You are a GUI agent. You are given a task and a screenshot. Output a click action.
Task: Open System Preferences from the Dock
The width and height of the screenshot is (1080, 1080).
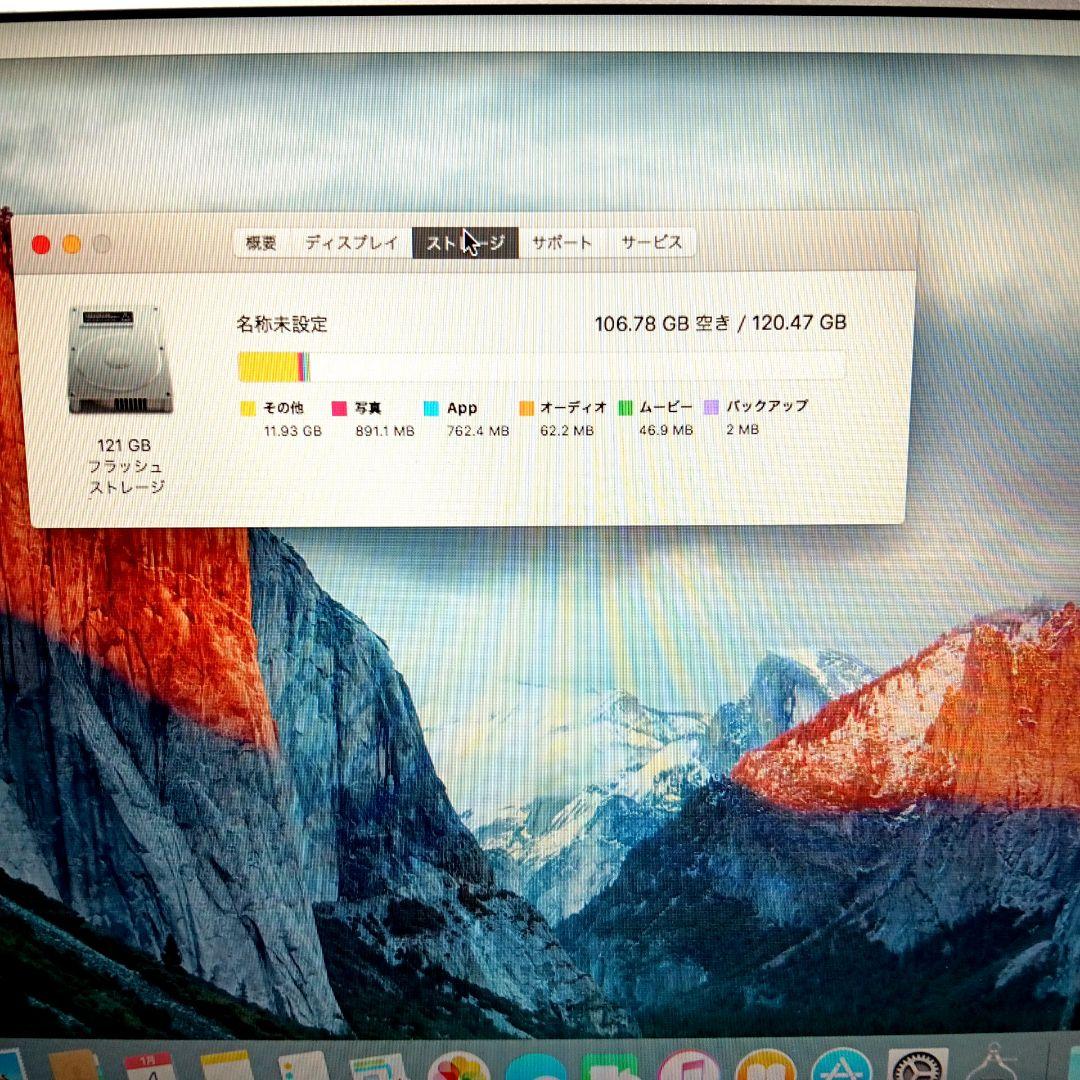(x=917, y=1066)
